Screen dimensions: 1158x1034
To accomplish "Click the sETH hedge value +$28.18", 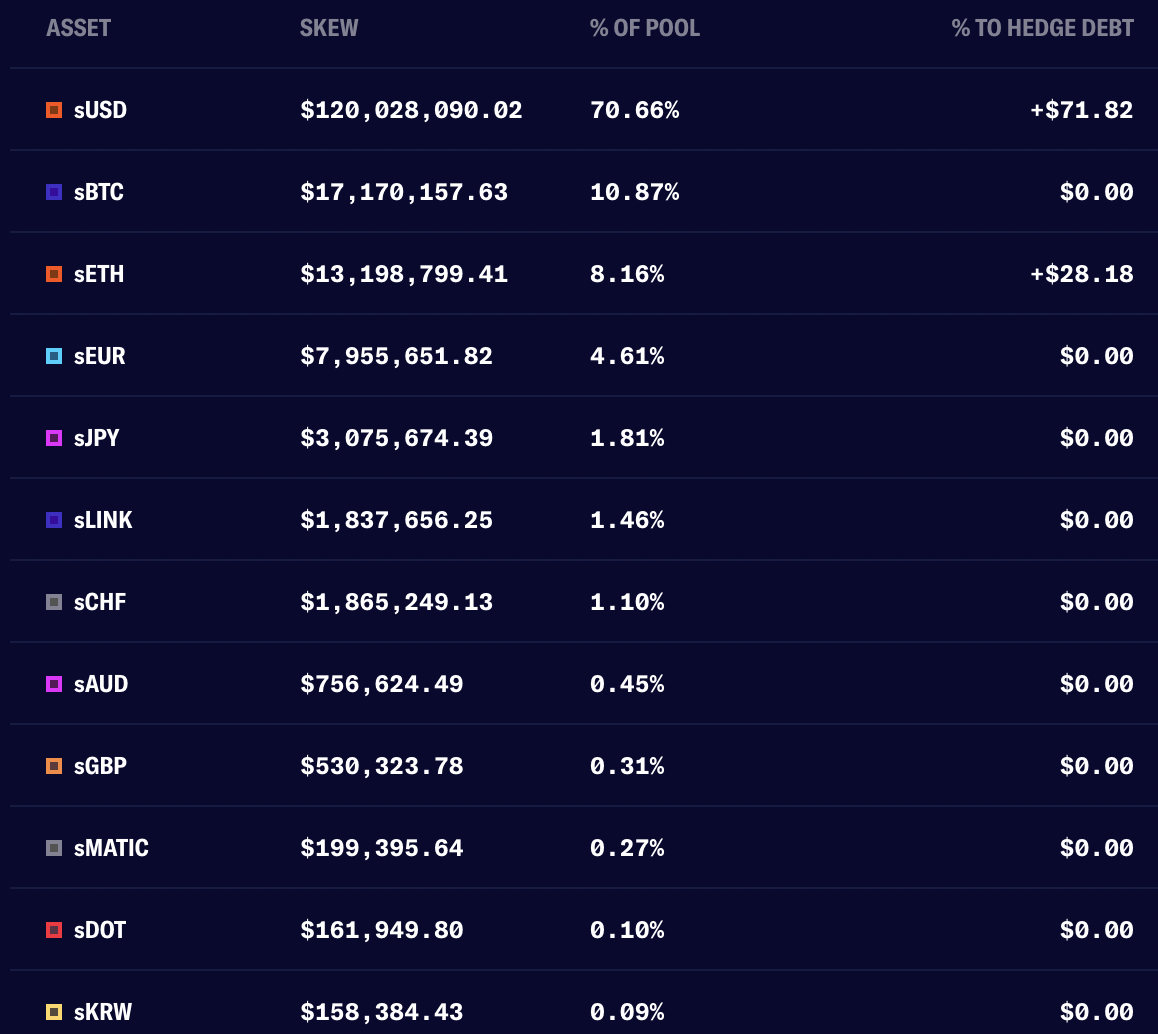I will (1082, 274).
